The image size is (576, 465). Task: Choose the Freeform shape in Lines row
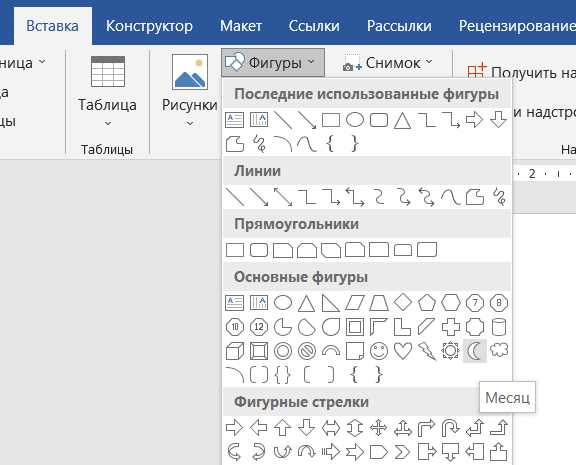475,197
